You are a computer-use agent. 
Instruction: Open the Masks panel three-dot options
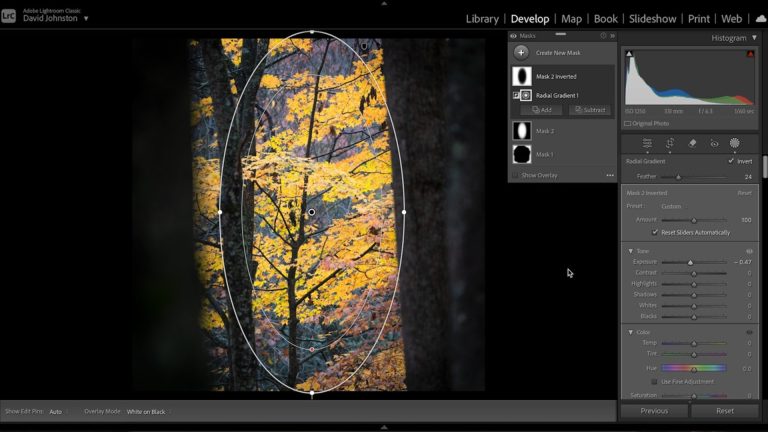pos(609,175)
